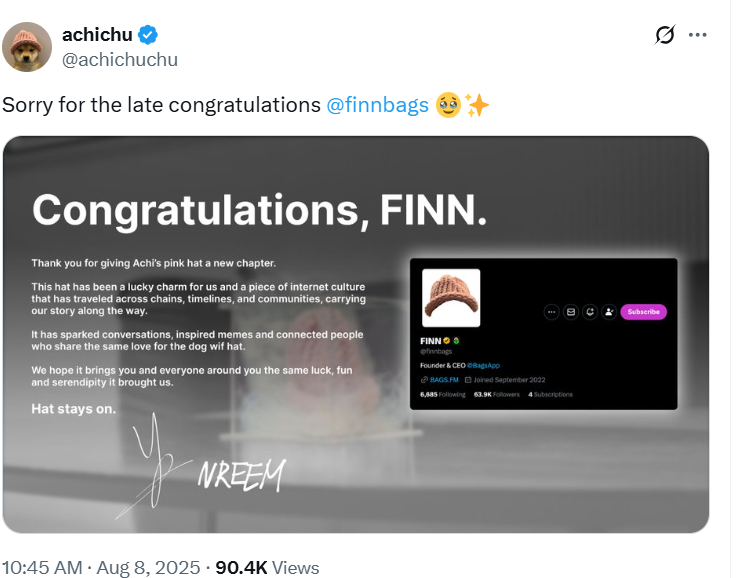Click the follow person icon in profile card
The height and width of the screenshot is (578, 737).
(609, 312)
